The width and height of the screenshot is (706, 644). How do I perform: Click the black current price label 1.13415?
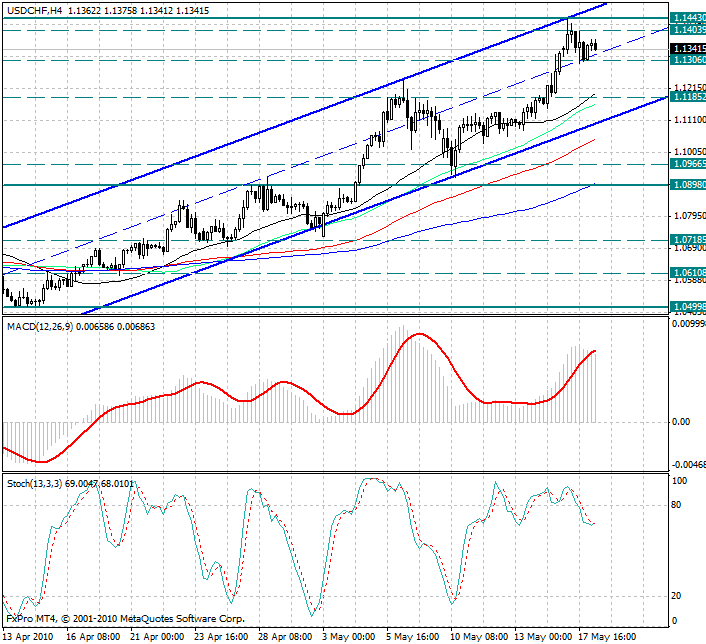688,48
